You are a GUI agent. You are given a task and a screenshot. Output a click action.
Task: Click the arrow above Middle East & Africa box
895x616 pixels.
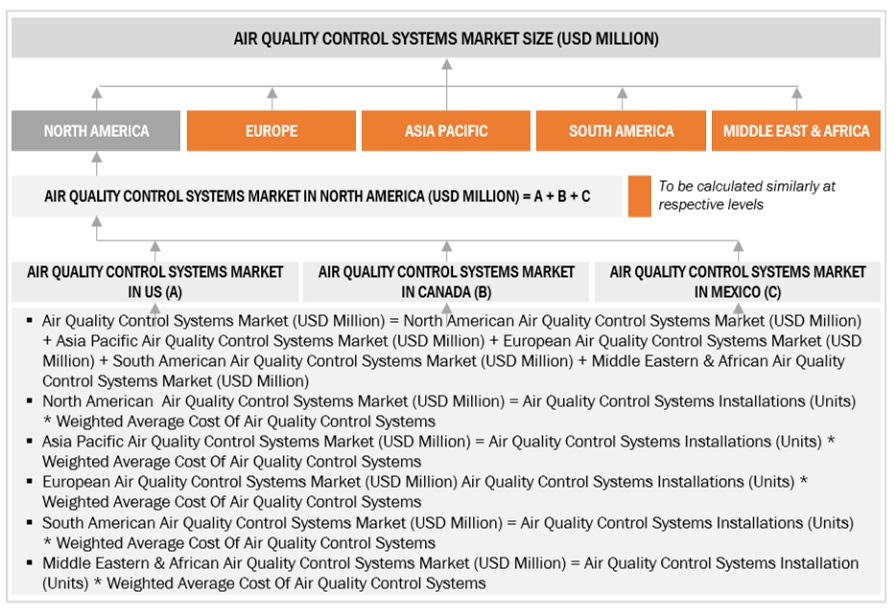click(x=796, y=96)
